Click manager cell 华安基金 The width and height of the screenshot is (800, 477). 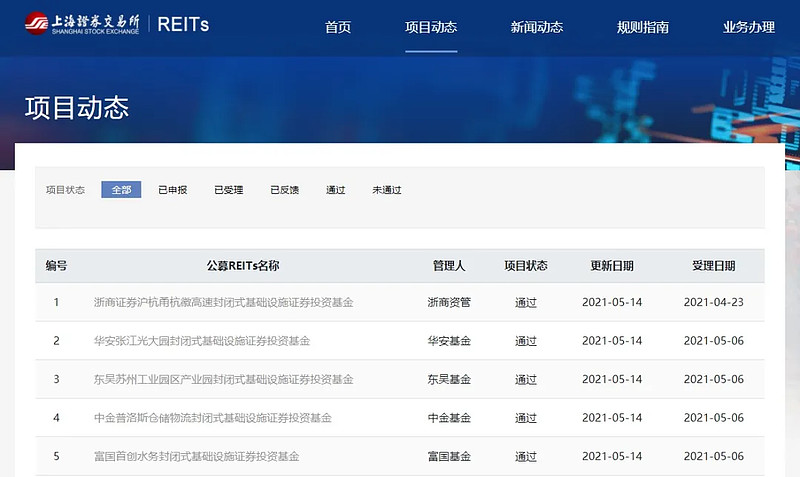pos(449,341)
